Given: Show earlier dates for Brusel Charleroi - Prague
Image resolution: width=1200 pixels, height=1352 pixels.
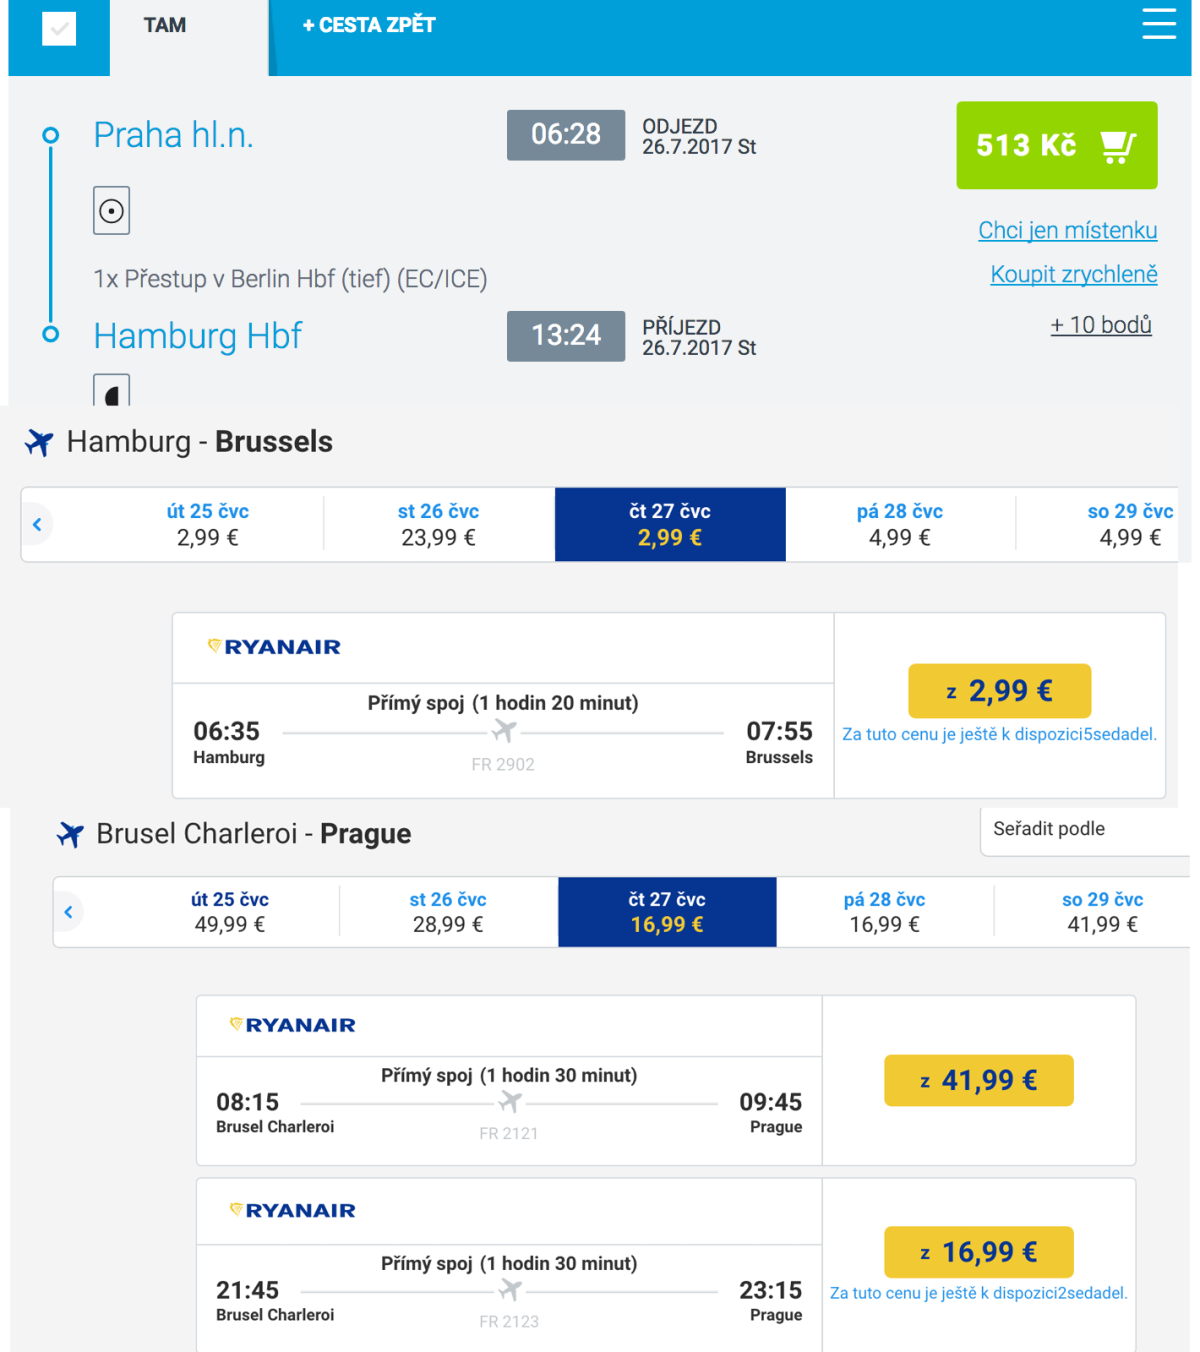Looking at the screenshot, I should tap(68, 912).
